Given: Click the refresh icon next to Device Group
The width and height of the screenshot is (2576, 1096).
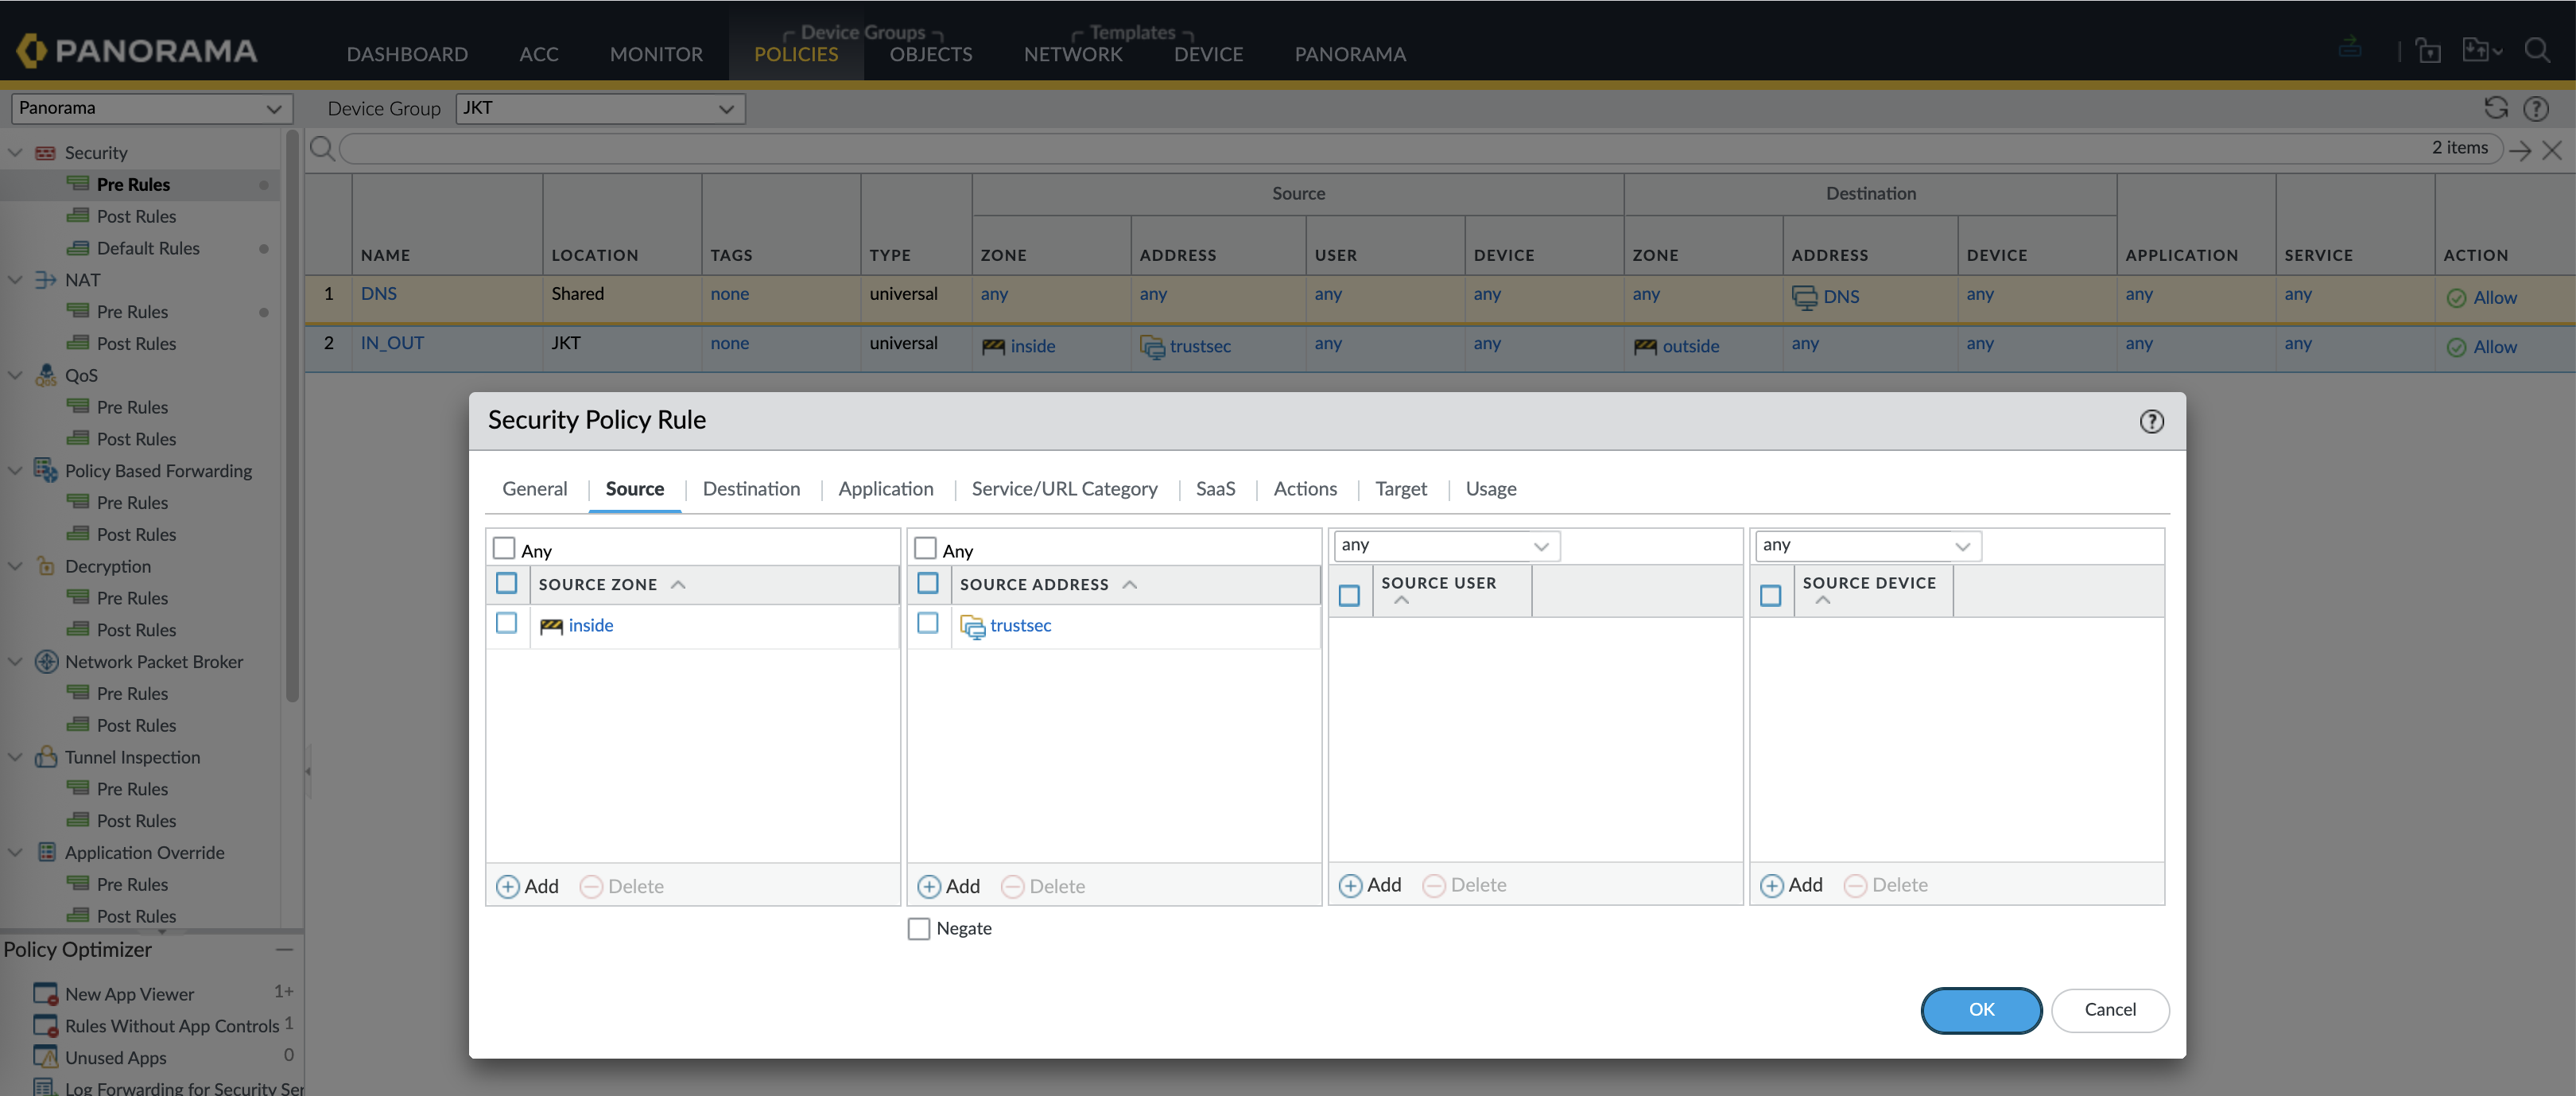Looking at the screenshot, I should click(x=2495, y=108).
